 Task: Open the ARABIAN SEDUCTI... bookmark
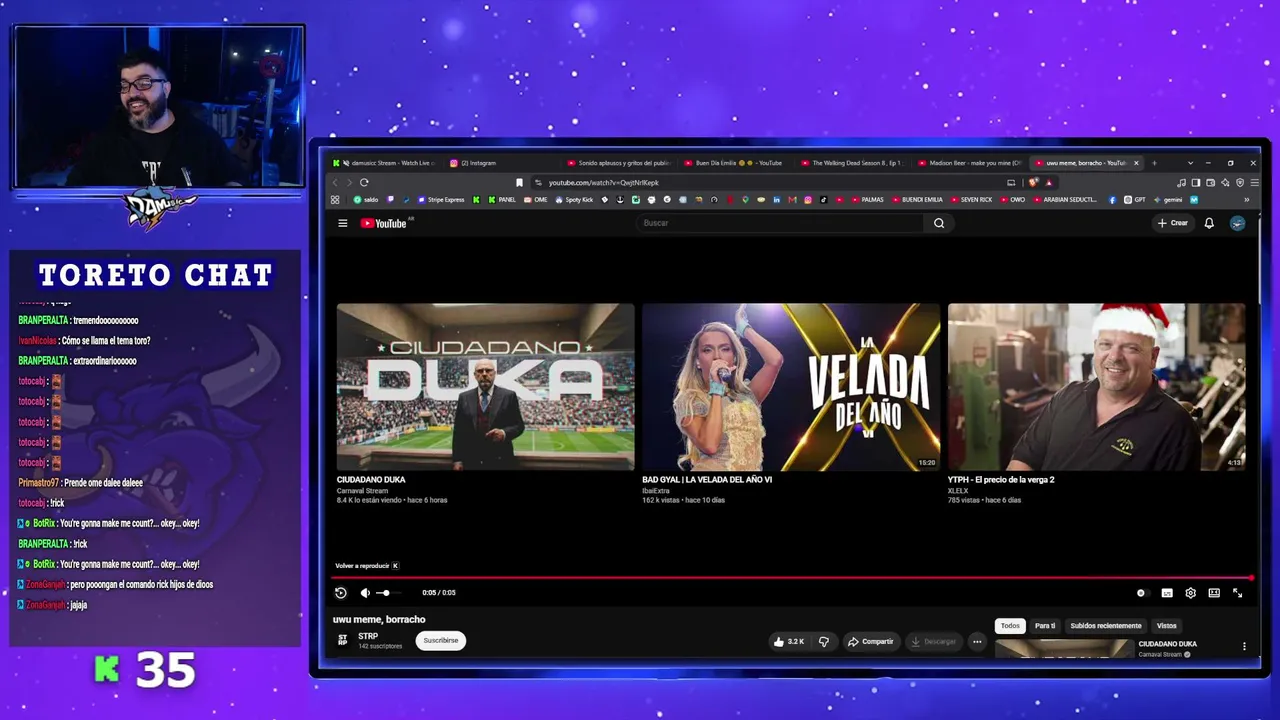click(x=1065, y=200)
